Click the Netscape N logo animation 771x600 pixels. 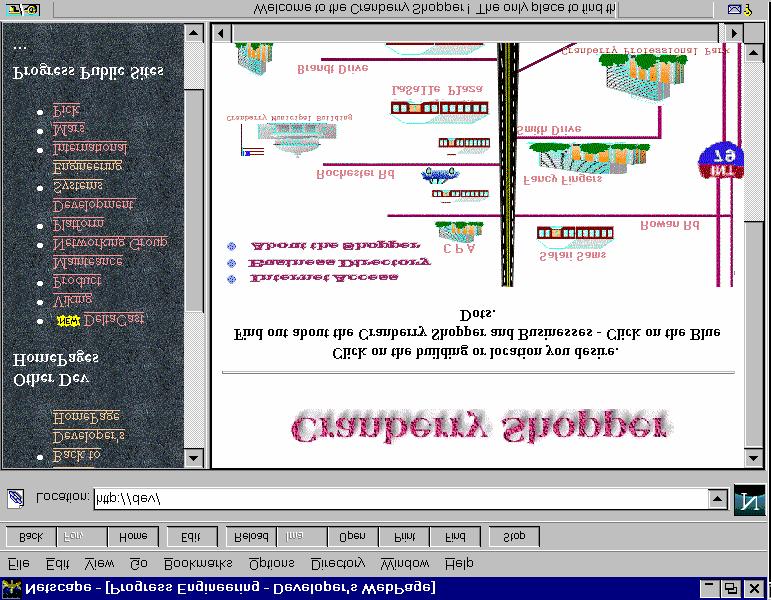[x=749, y=500]
